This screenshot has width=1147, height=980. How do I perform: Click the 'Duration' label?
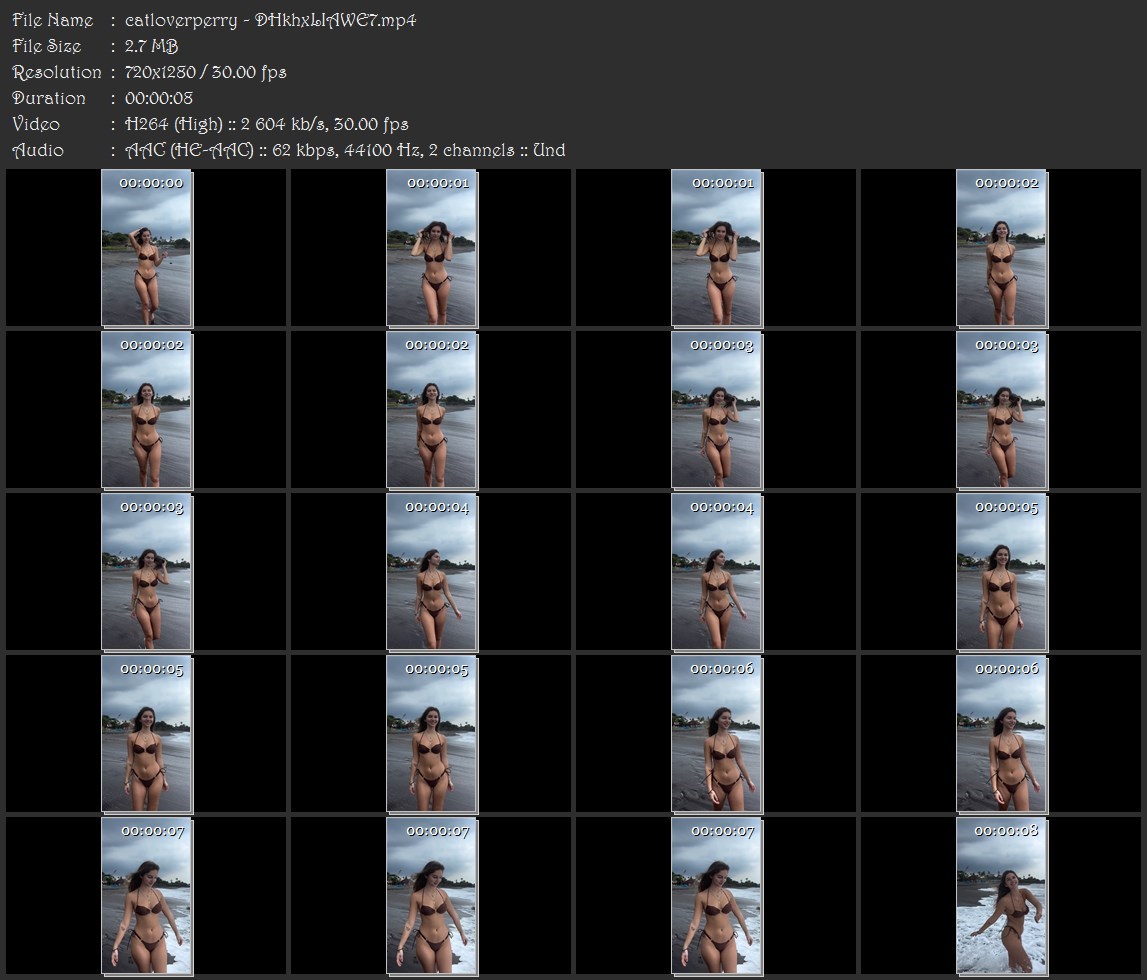(x=48, y=98)
